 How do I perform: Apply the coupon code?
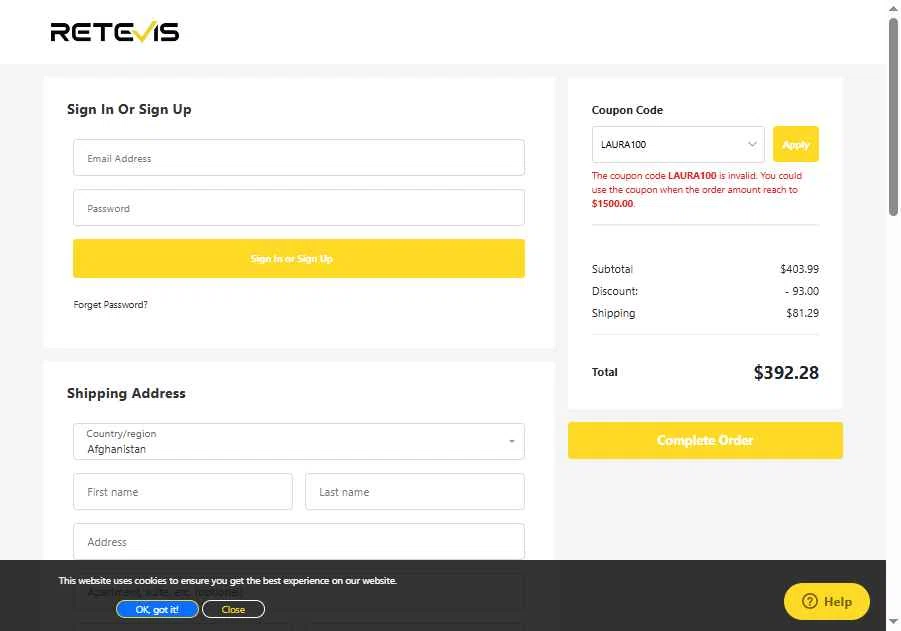click(x=796, y=144)
